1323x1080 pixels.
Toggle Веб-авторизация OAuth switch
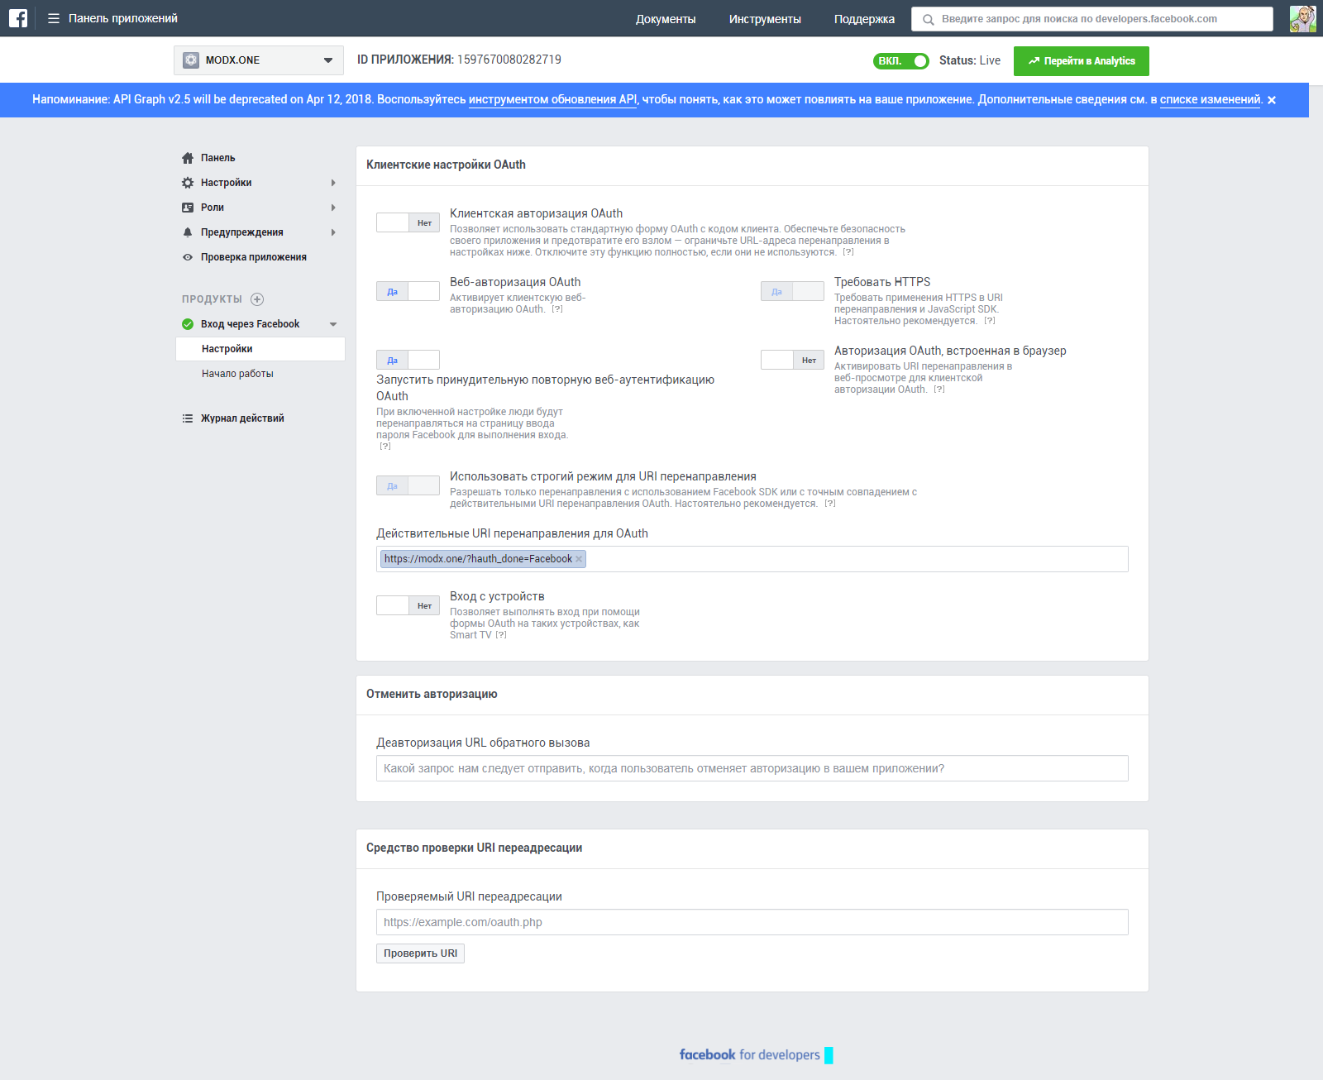(408, 292)
